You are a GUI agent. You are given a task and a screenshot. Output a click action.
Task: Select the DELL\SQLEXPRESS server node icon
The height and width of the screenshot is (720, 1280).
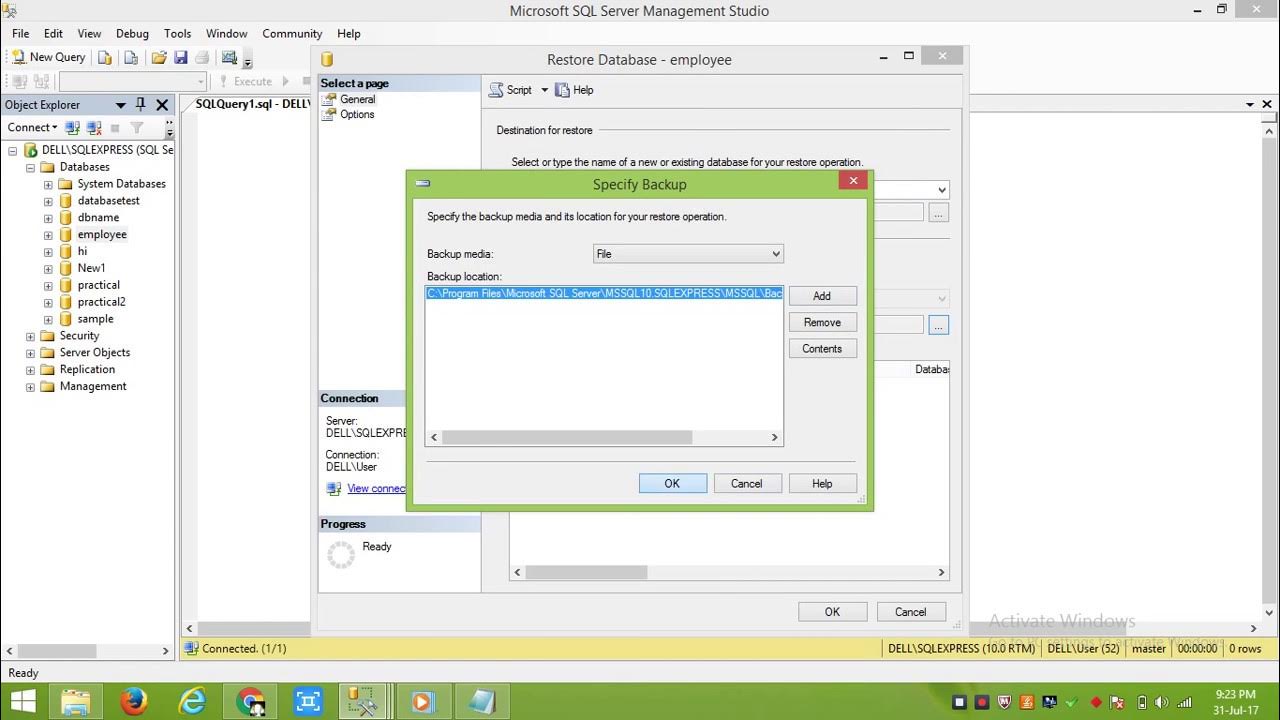pyautogui.click(x=31, y=150)
